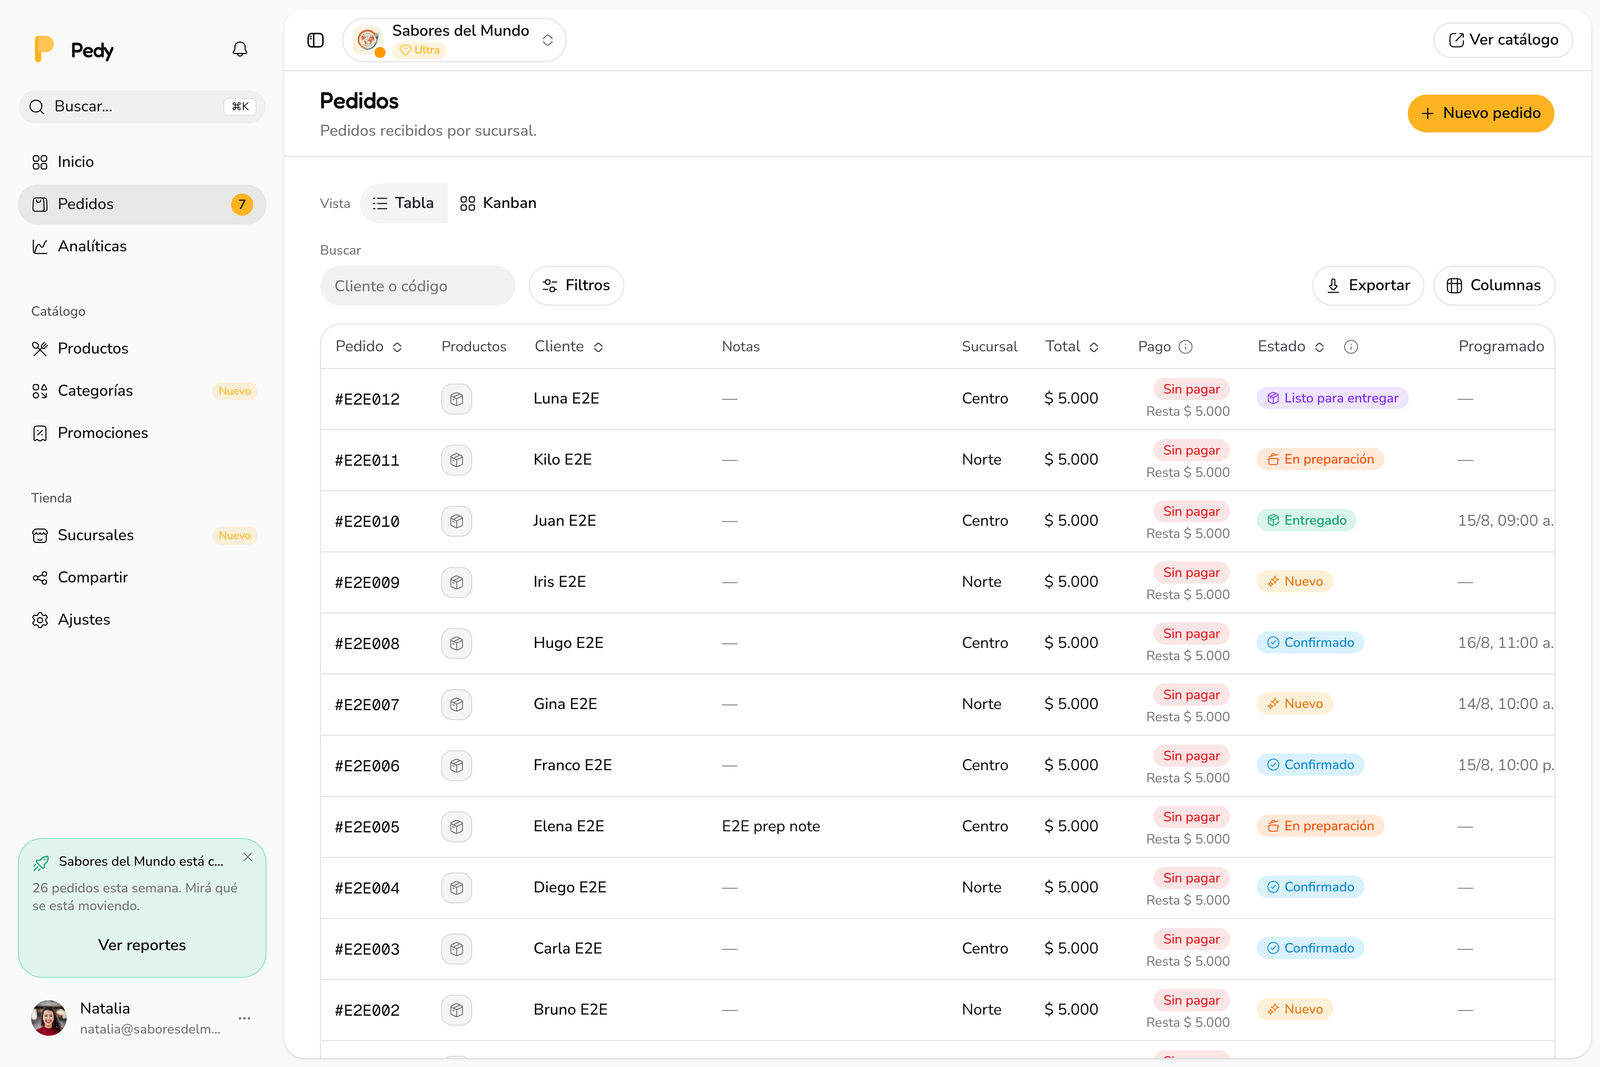Click the Nuevo pedido button

pos(1481,113)
